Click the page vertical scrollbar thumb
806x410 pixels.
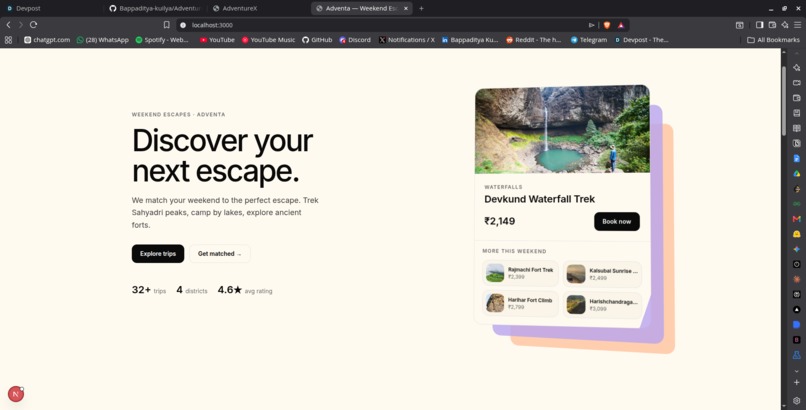(x=784, y=100)
